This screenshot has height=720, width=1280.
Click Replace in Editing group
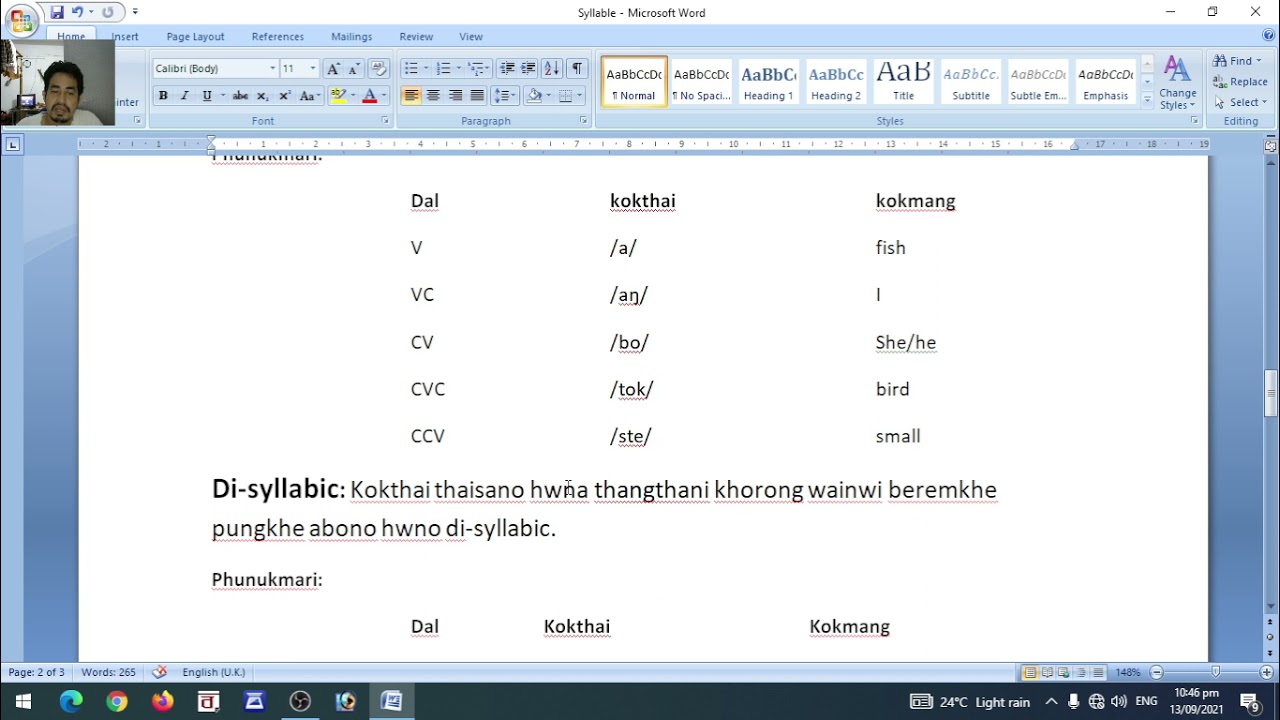[x=1240, y=82]
